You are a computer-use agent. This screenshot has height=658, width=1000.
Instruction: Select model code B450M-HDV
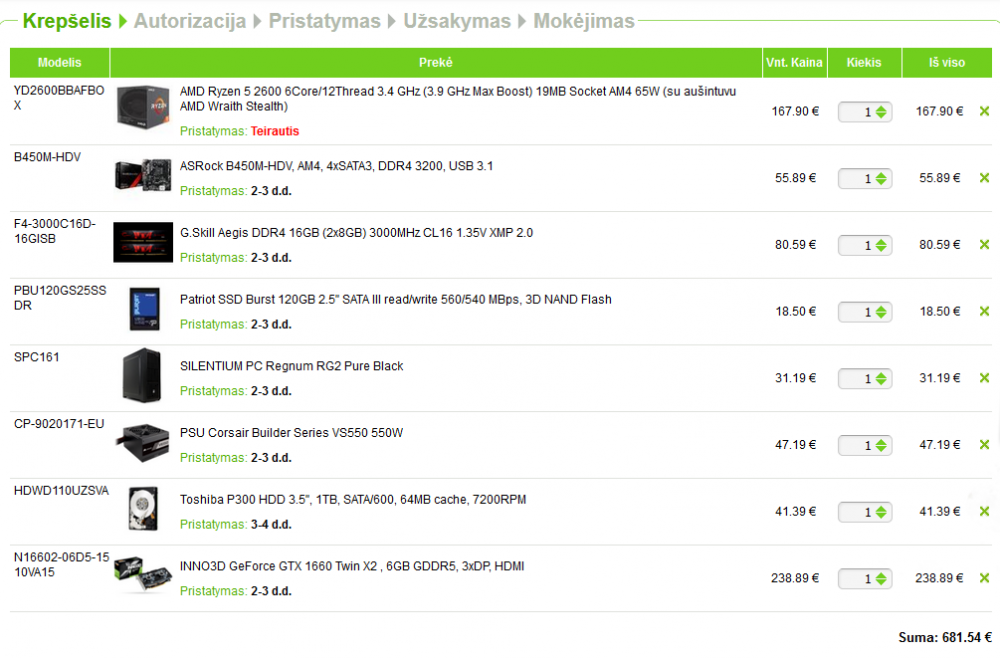point(47,157)
